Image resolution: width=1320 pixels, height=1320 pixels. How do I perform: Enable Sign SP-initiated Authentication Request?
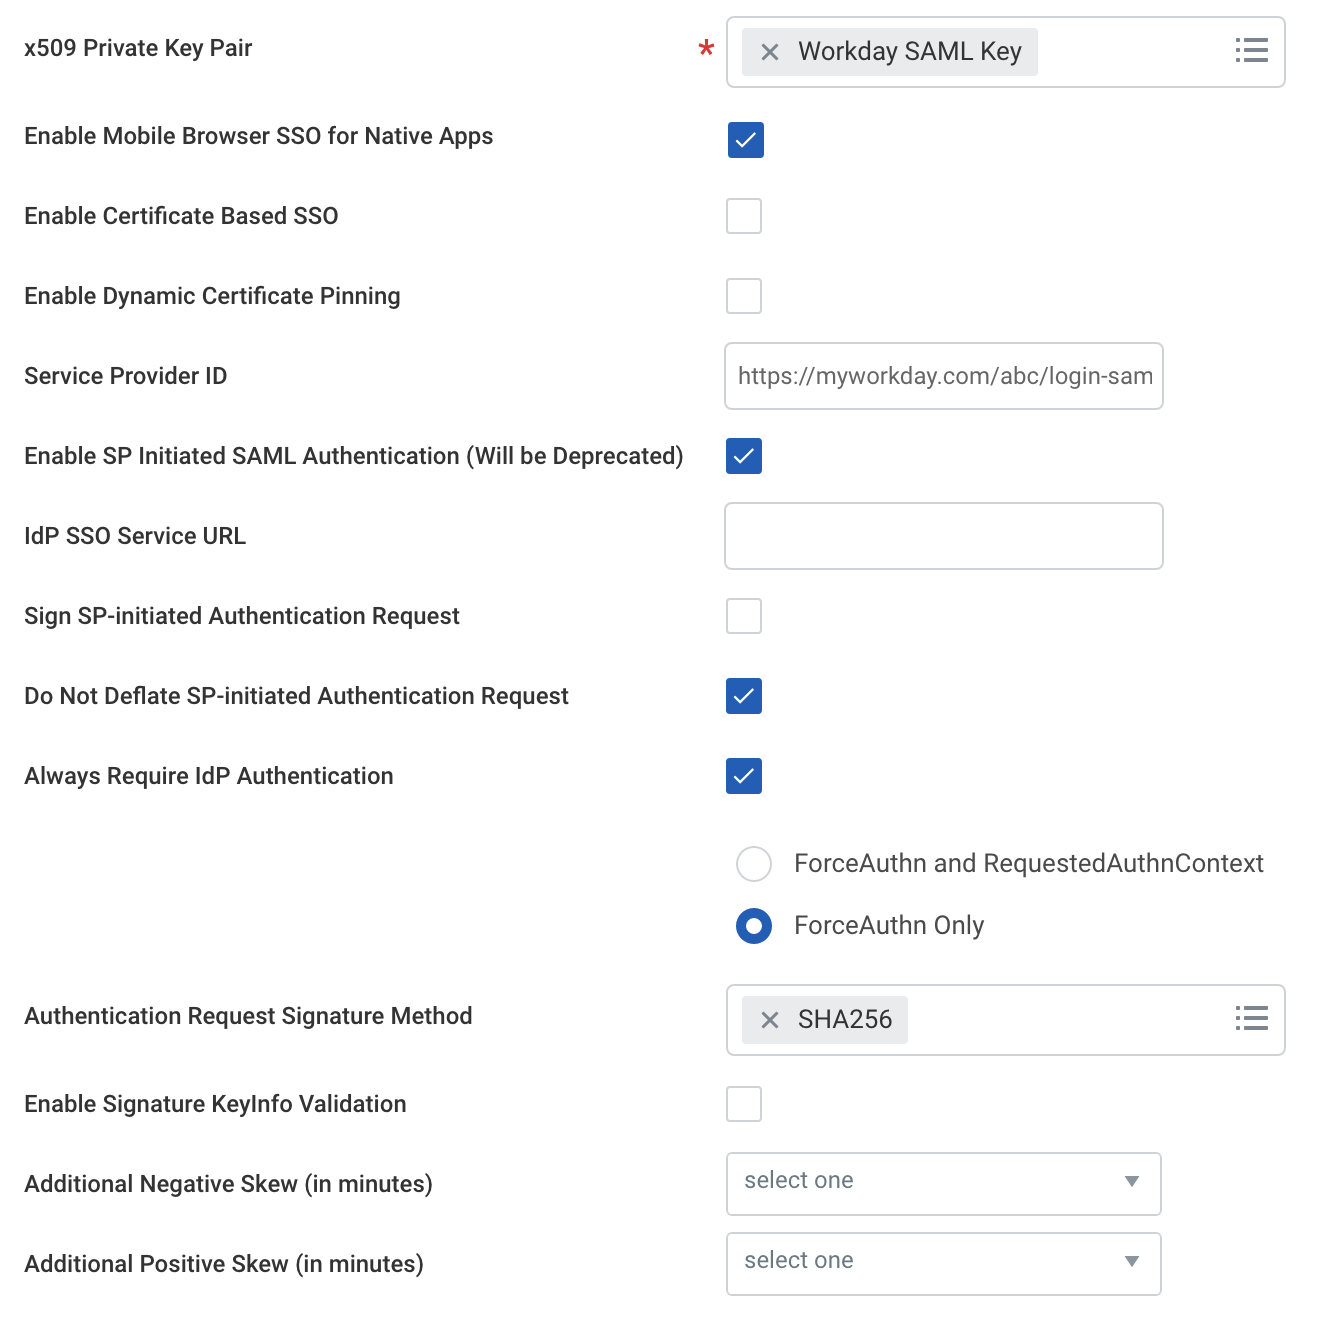click(x=744, y=616)
